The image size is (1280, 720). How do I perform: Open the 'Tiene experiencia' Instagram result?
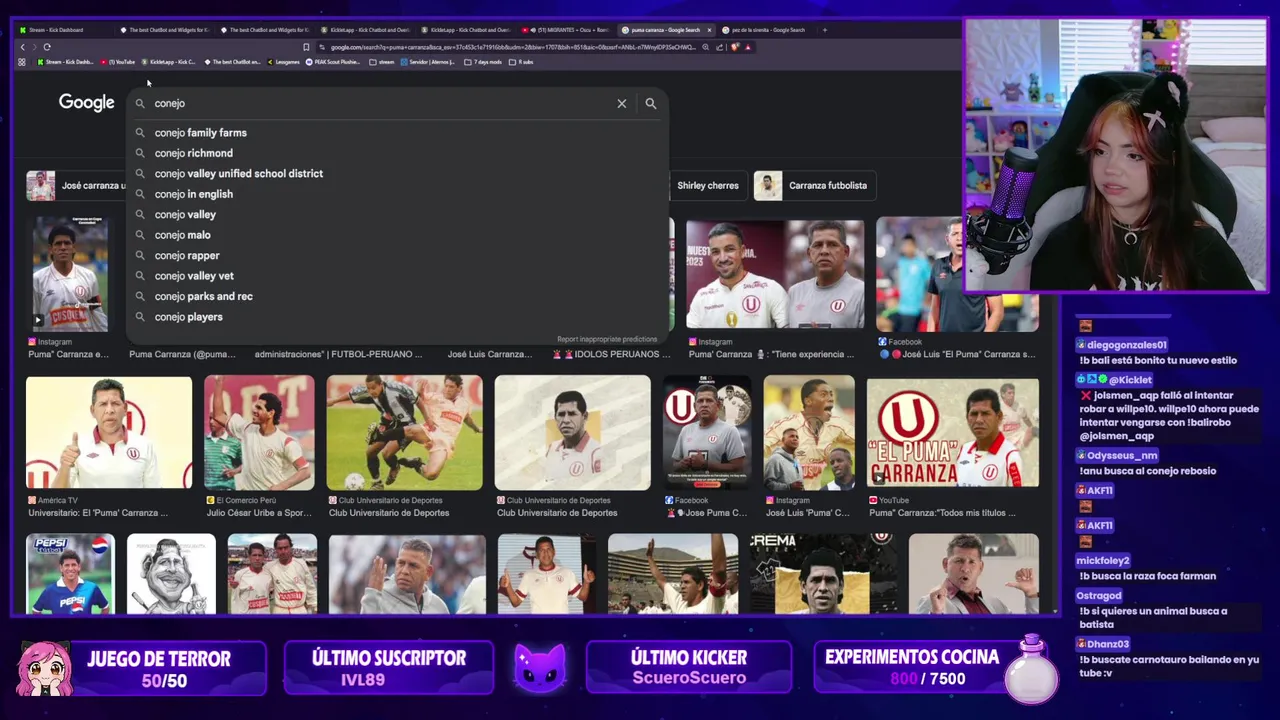(x=775, y=274)
